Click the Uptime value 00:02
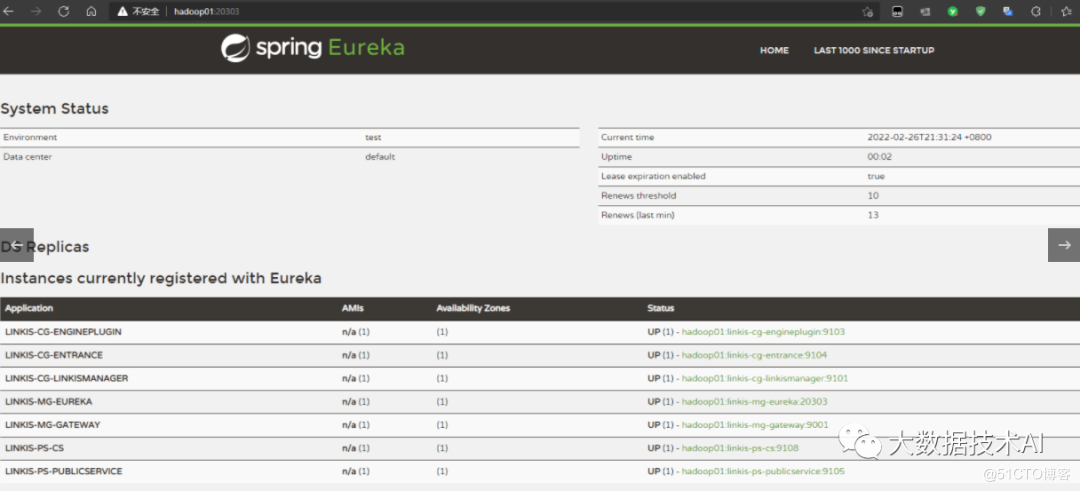Screen dimensions: 1080x491 pos(878,157)
